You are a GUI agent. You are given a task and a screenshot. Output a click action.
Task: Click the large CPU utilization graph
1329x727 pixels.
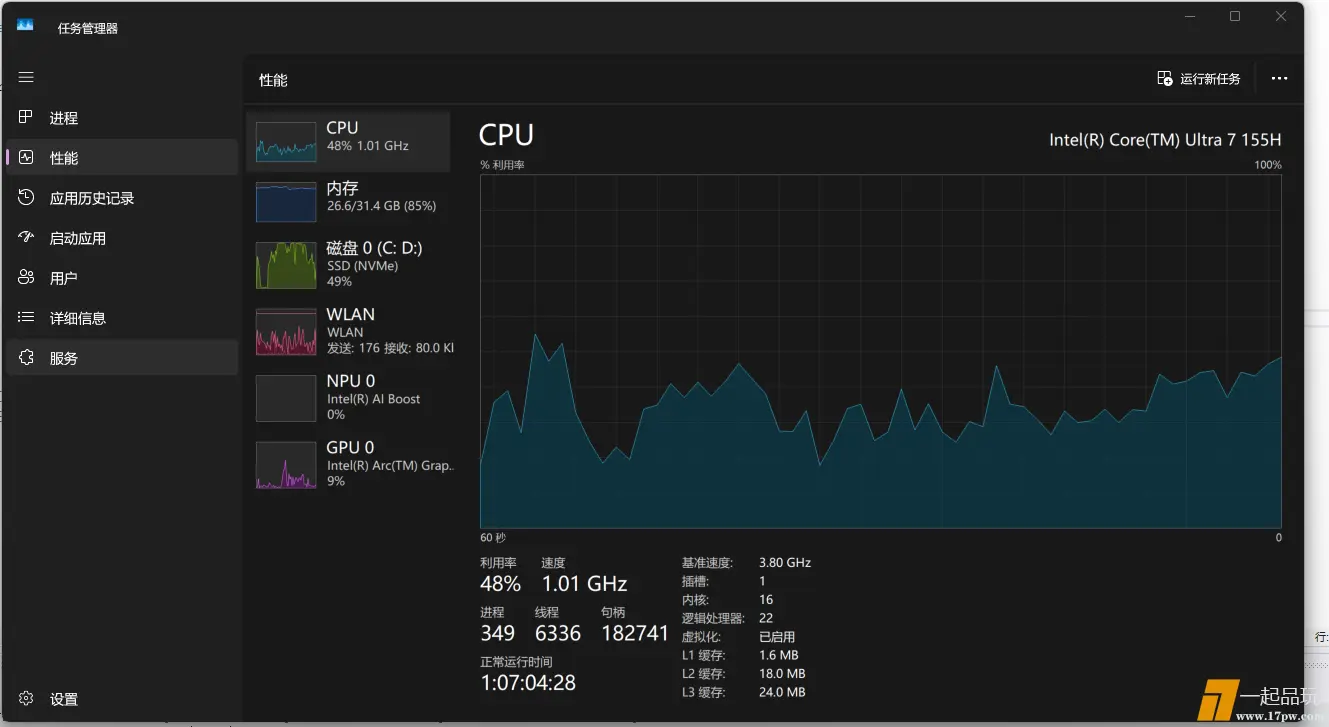880,351
